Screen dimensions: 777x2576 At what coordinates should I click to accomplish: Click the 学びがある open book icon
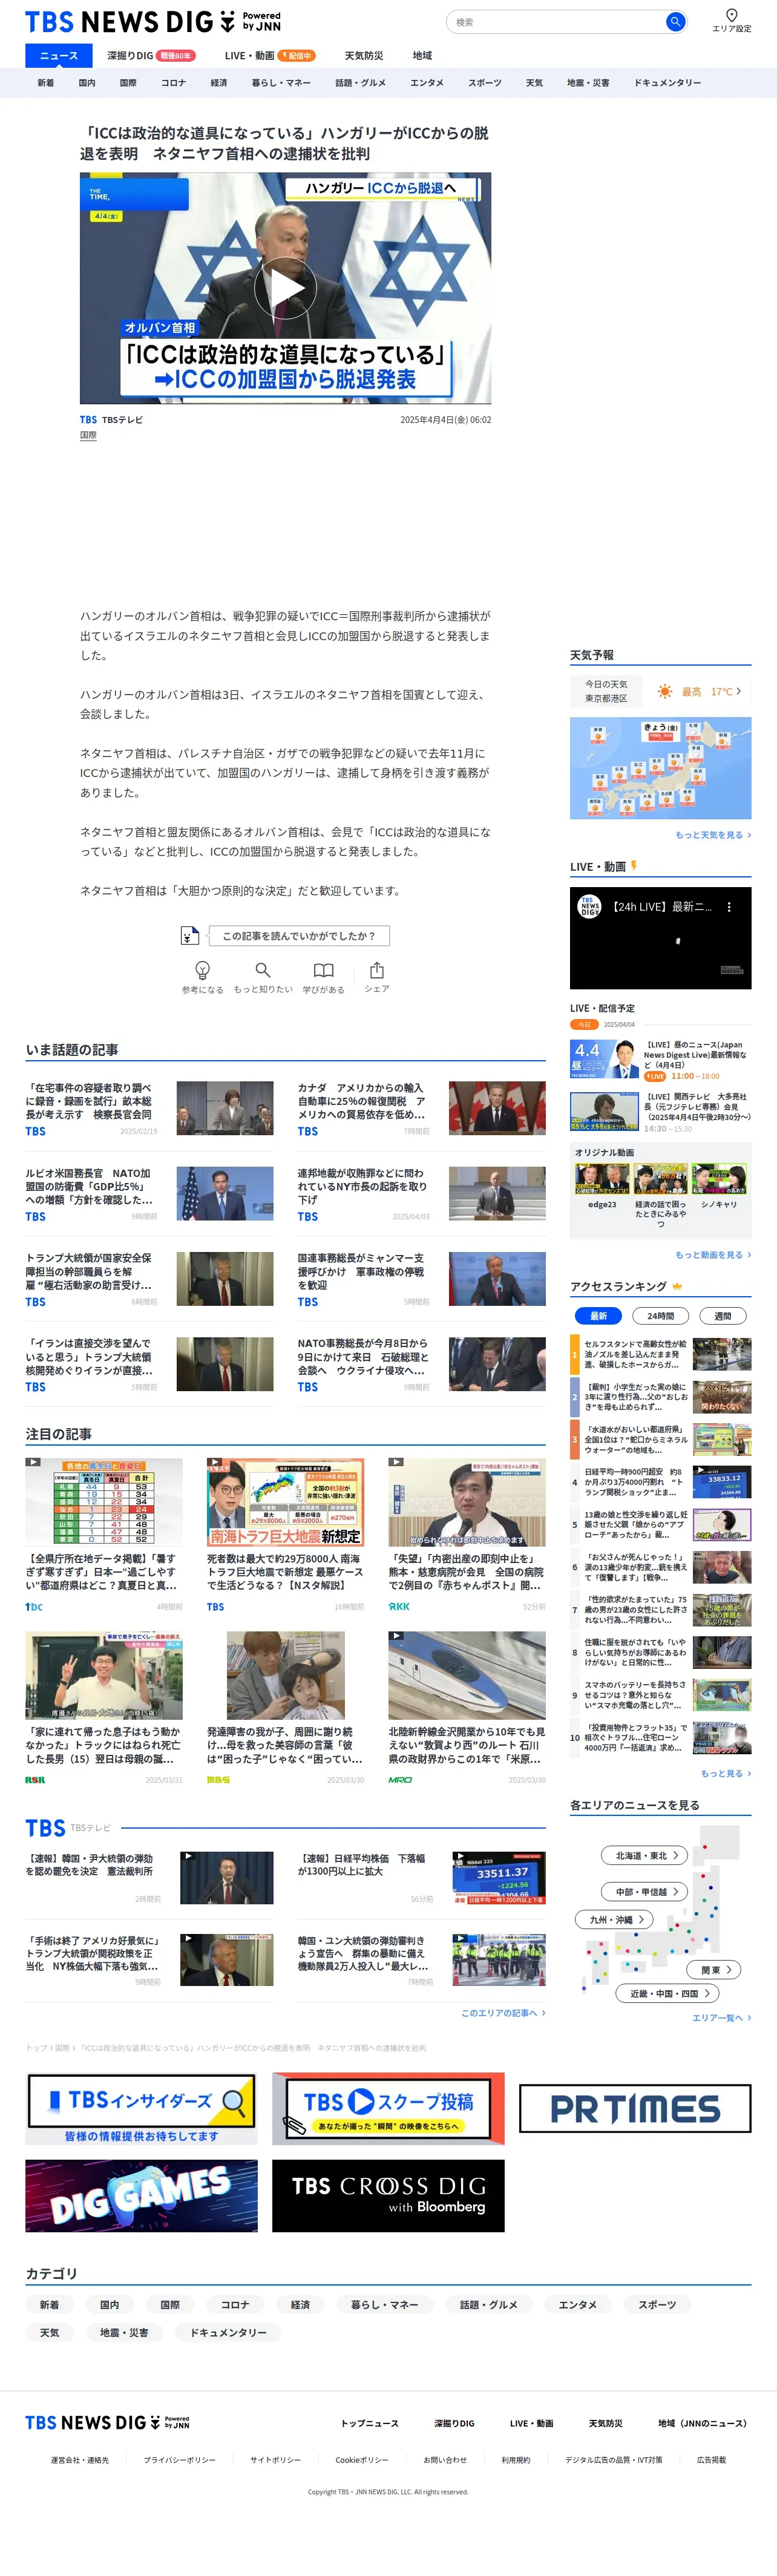click(323, 969)
